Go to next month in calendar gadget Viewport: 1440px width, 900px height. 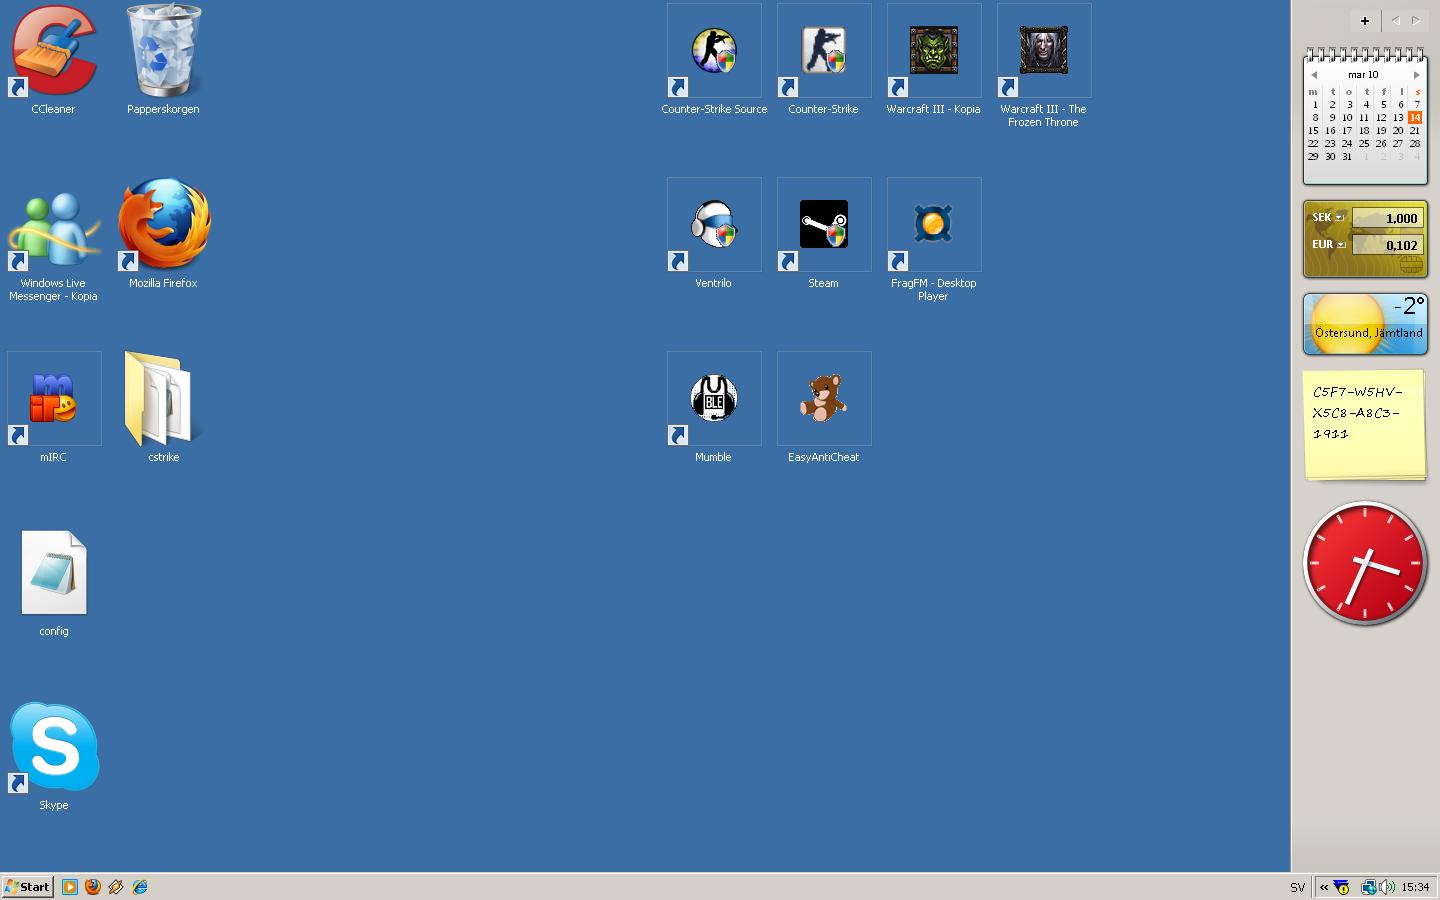1417,75
